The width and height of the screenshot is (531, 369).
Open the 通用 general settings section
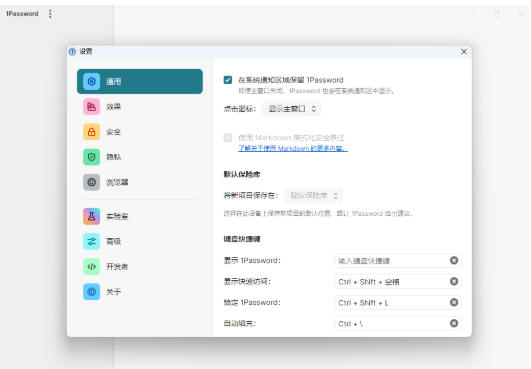tap(140, 81)
